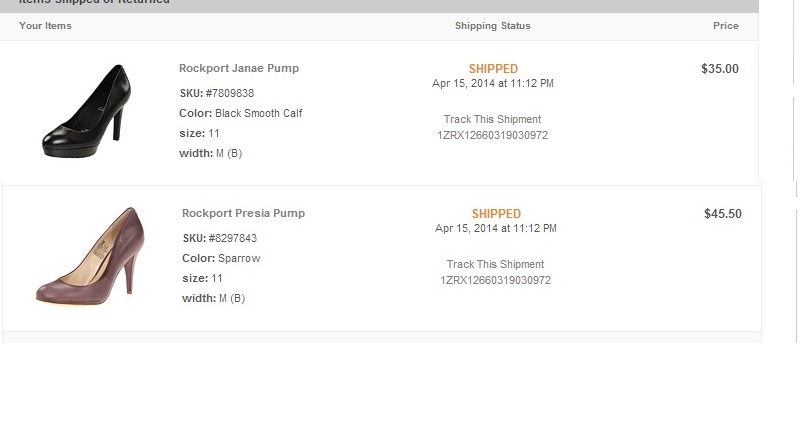This screenshot has width=803, height=429.
Task: Click SKU #8297843
Action: [233, 239]
